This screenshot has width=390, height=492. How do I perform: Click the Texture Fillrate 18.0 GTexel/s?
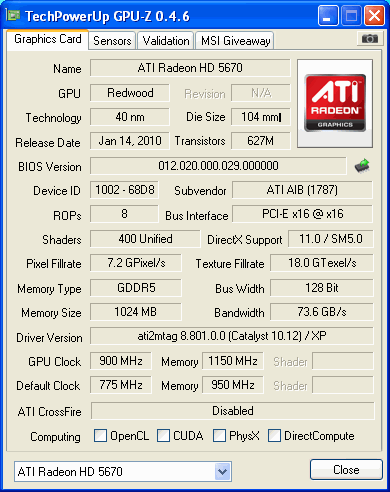point(322,263)
